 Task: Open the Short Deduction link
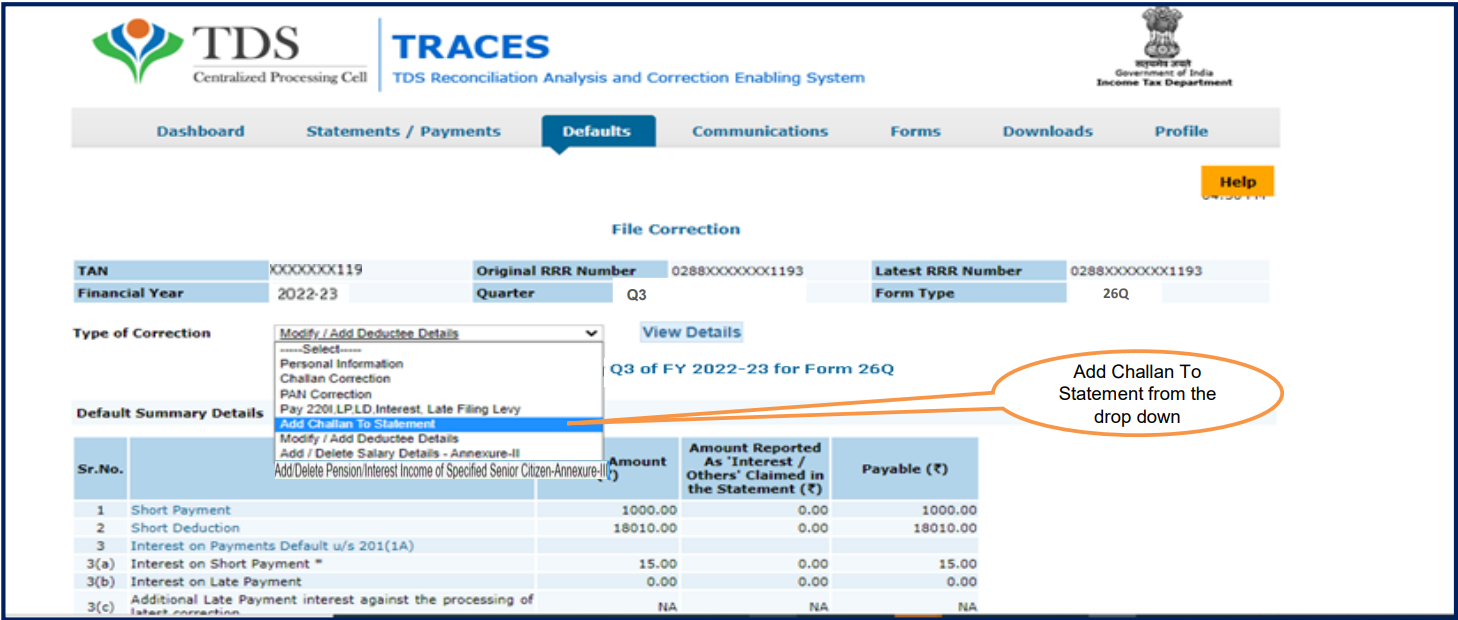185,528
